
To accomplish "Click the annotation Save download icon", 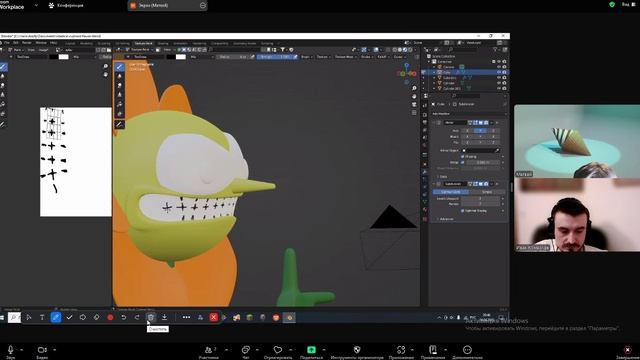I will (164, 317).
